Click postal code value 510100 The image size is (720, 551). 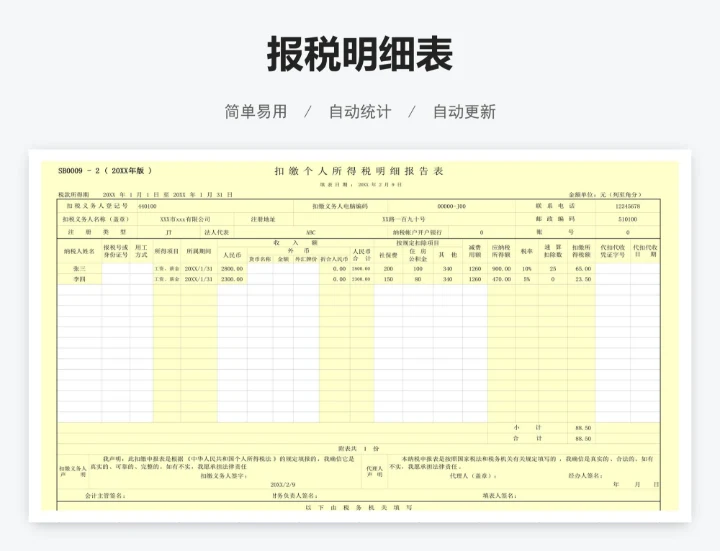[x=628, y=219]
